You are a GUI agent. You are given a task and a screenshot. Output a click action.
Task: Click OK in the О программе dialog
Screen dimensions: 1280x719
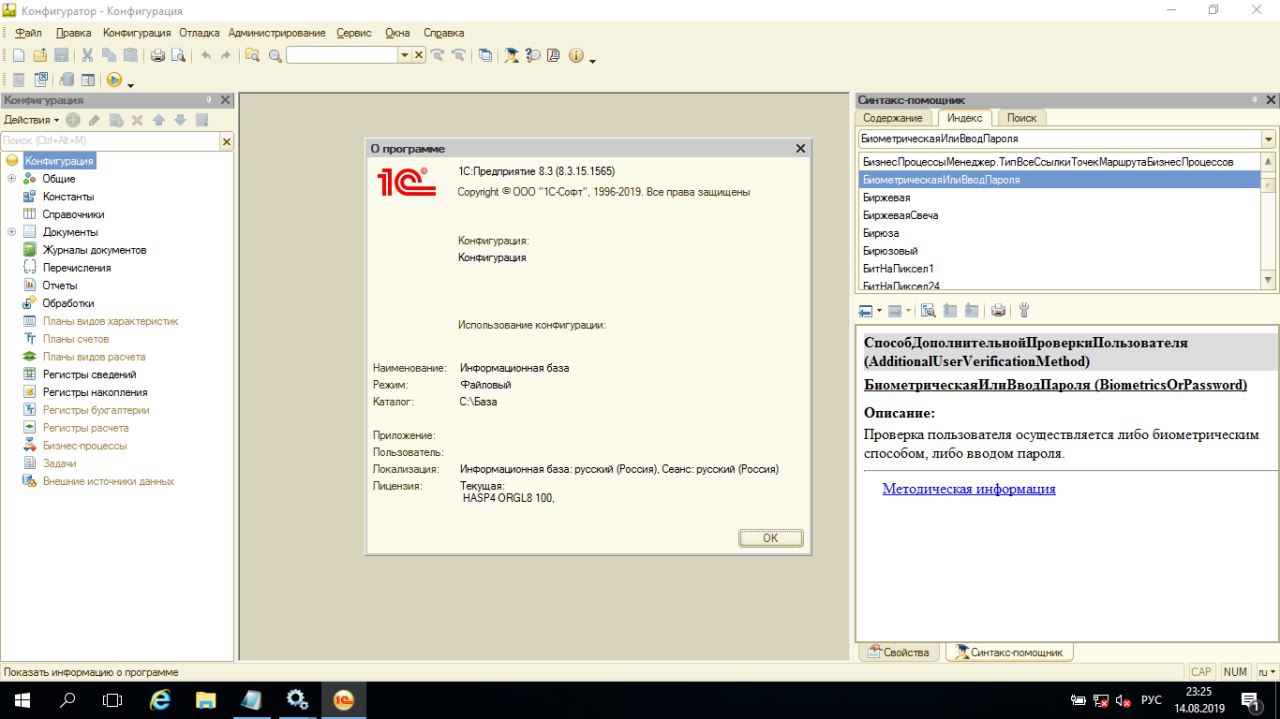(770, 538)
